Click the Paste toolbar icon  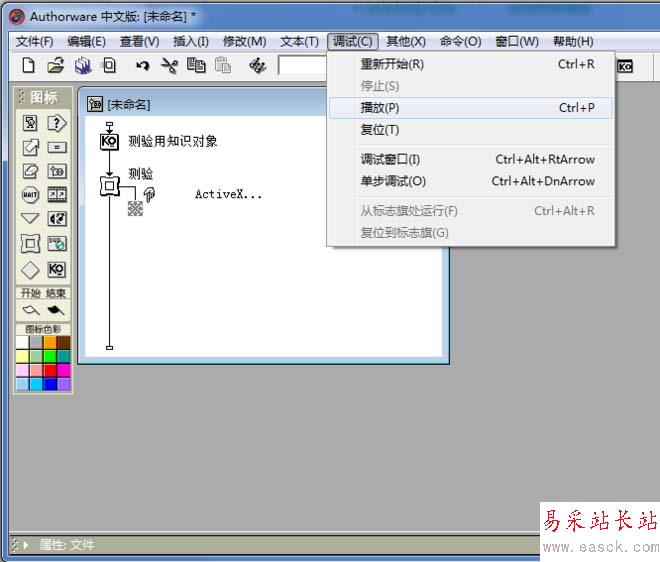223,66
